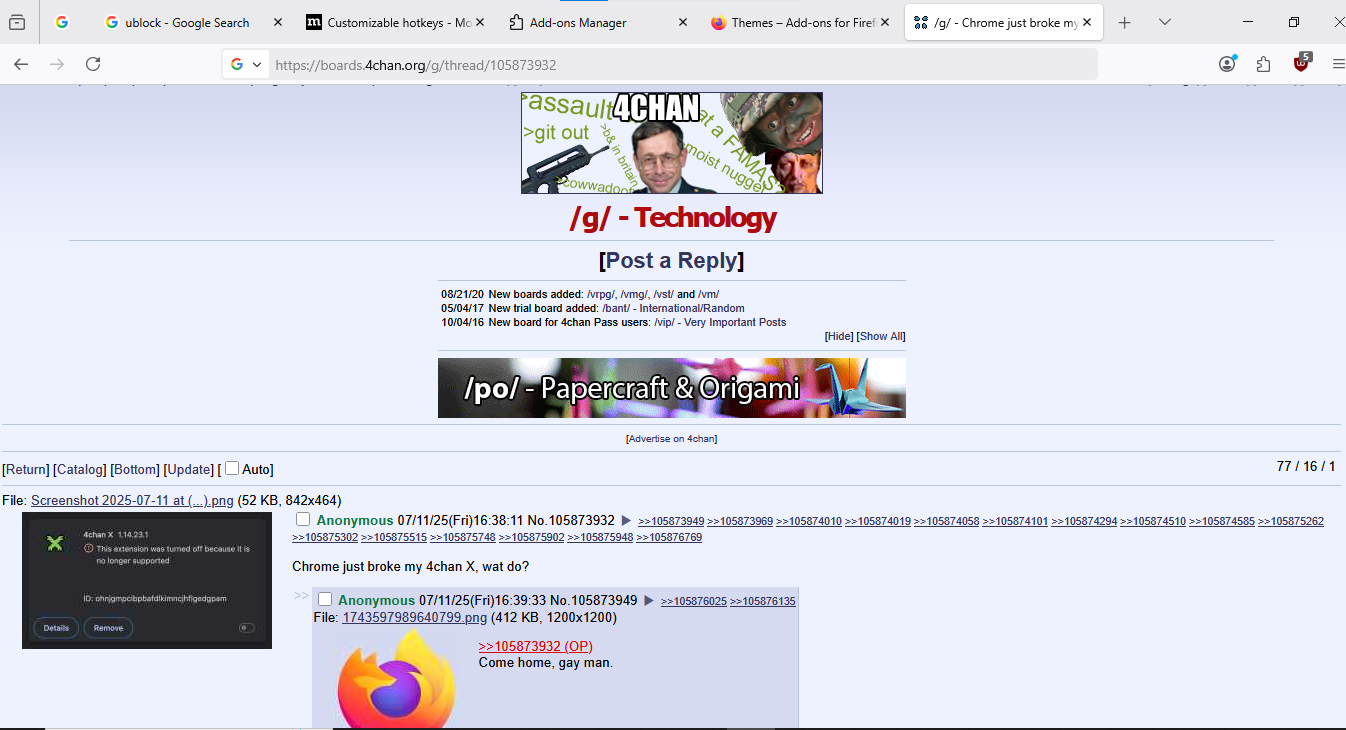Click the >>105873932 (OP) quote link
The width and height of the screenshot is (1346, 730).
[x=535, y=646]
